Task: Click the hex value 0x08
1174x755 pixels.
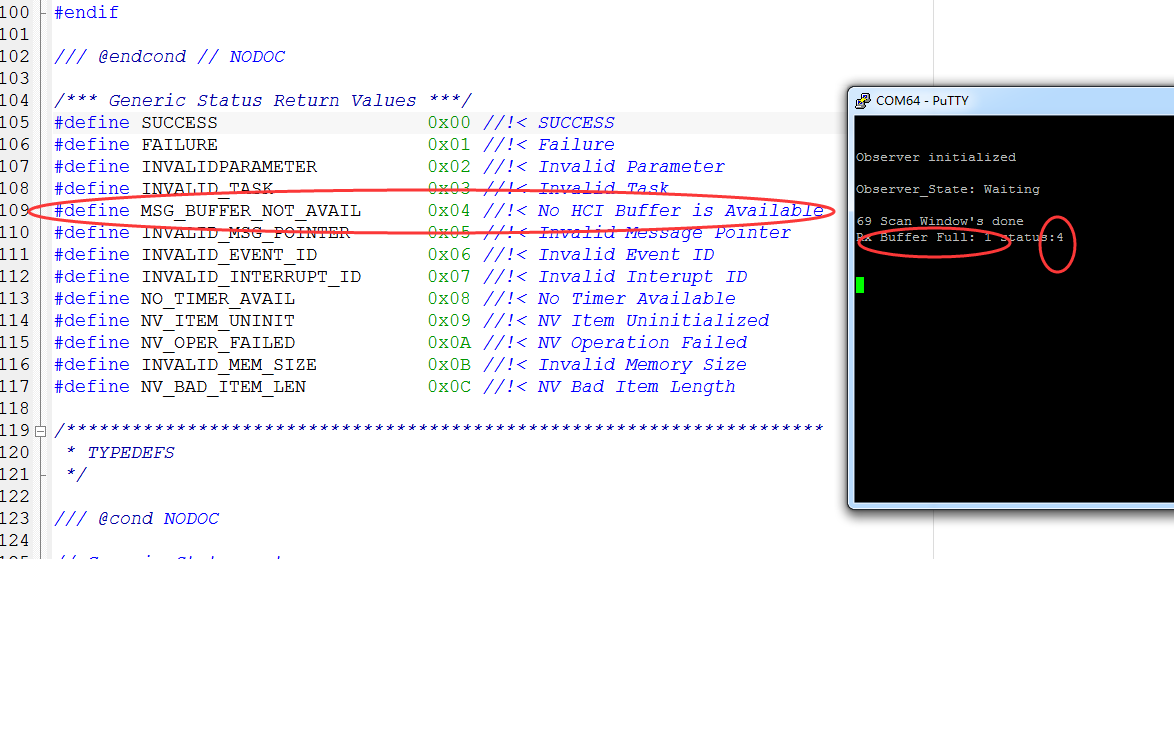Action: point(449,299)
